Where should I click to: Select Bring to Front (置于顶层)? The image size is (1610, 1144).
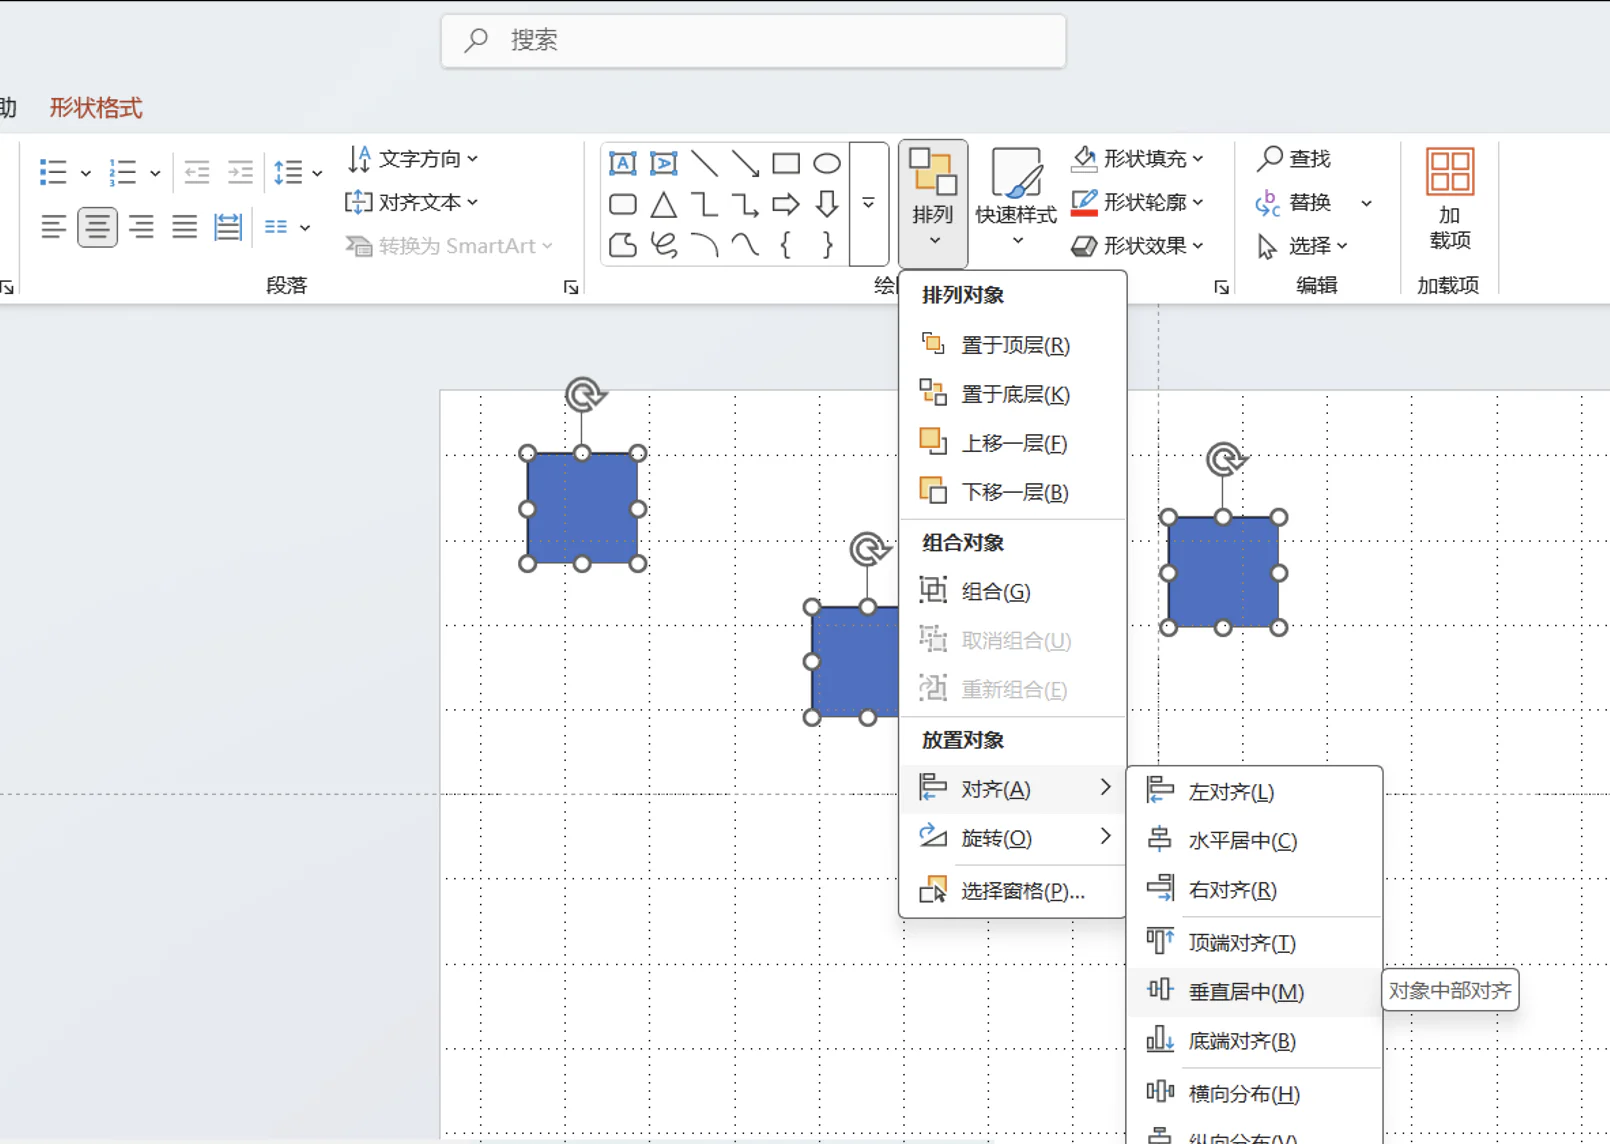(1014, 345)
